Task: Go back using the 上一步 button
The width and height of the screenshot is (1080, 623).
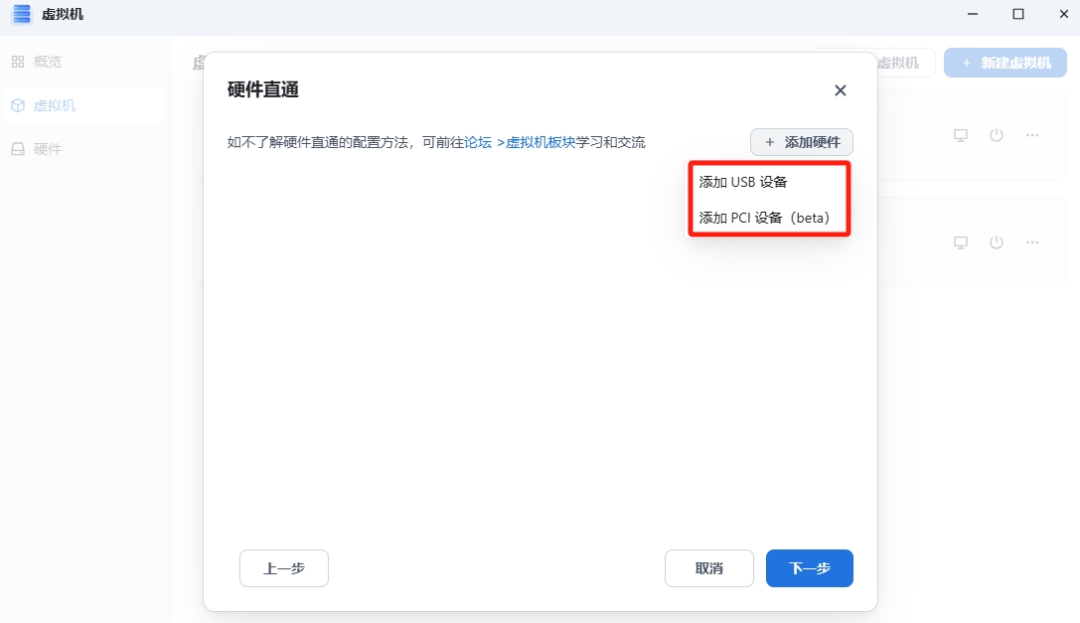Action: pos(283,568)
